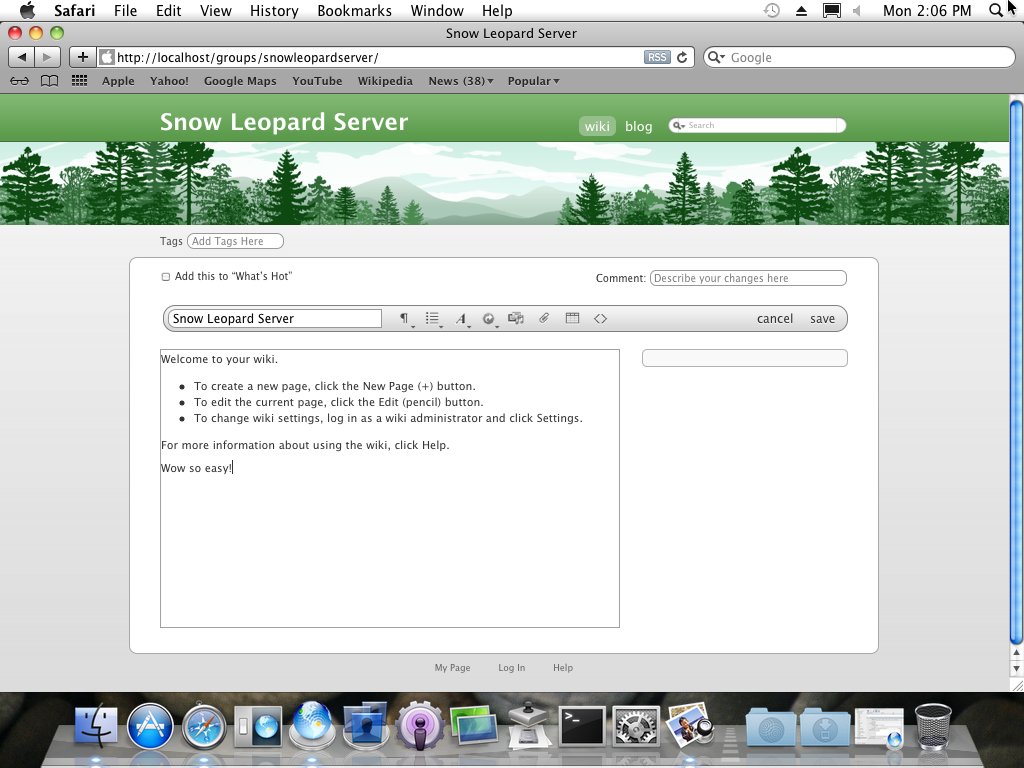Open Finder from the Dock

point(96,726)
